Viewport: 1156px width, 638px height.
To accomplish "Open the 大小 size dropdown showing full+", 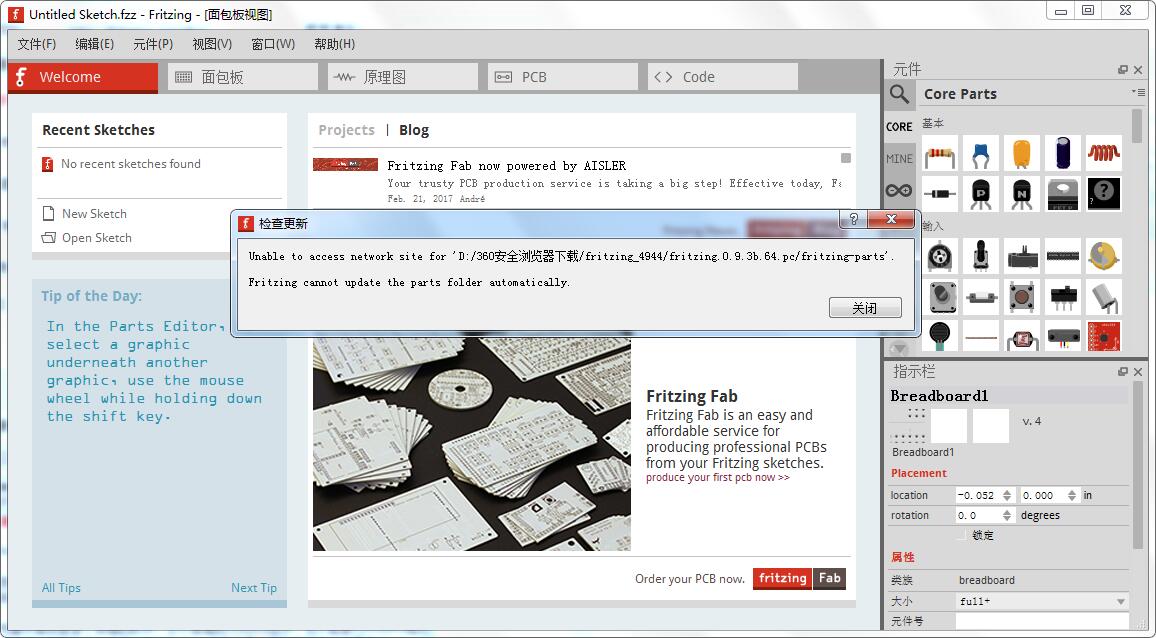I will [x=1042, y=601].
